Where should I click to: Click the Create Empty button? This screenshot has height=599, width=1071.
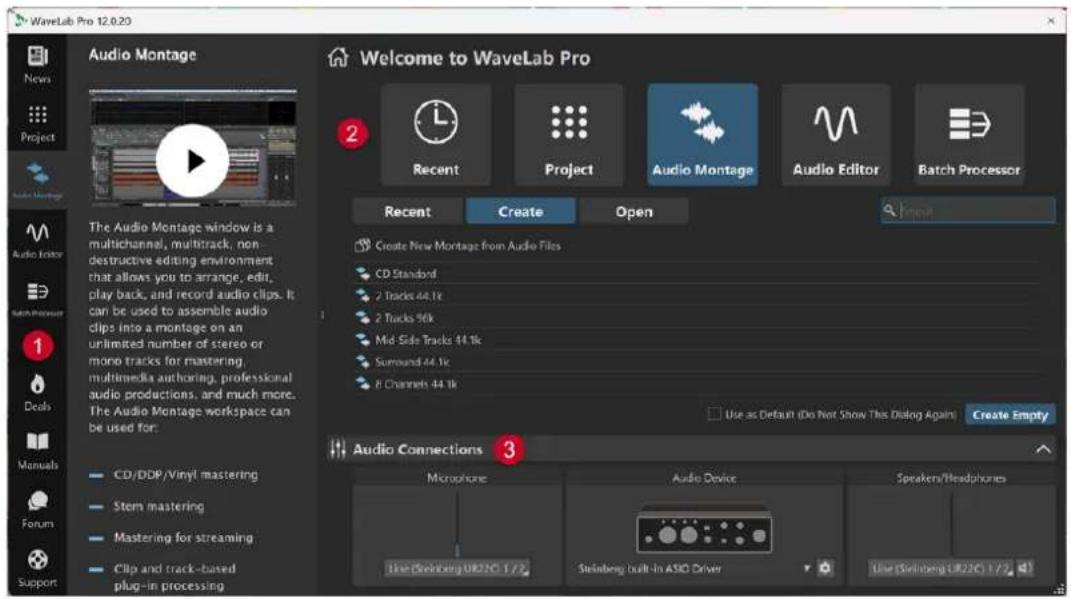tap(1010, 415)
